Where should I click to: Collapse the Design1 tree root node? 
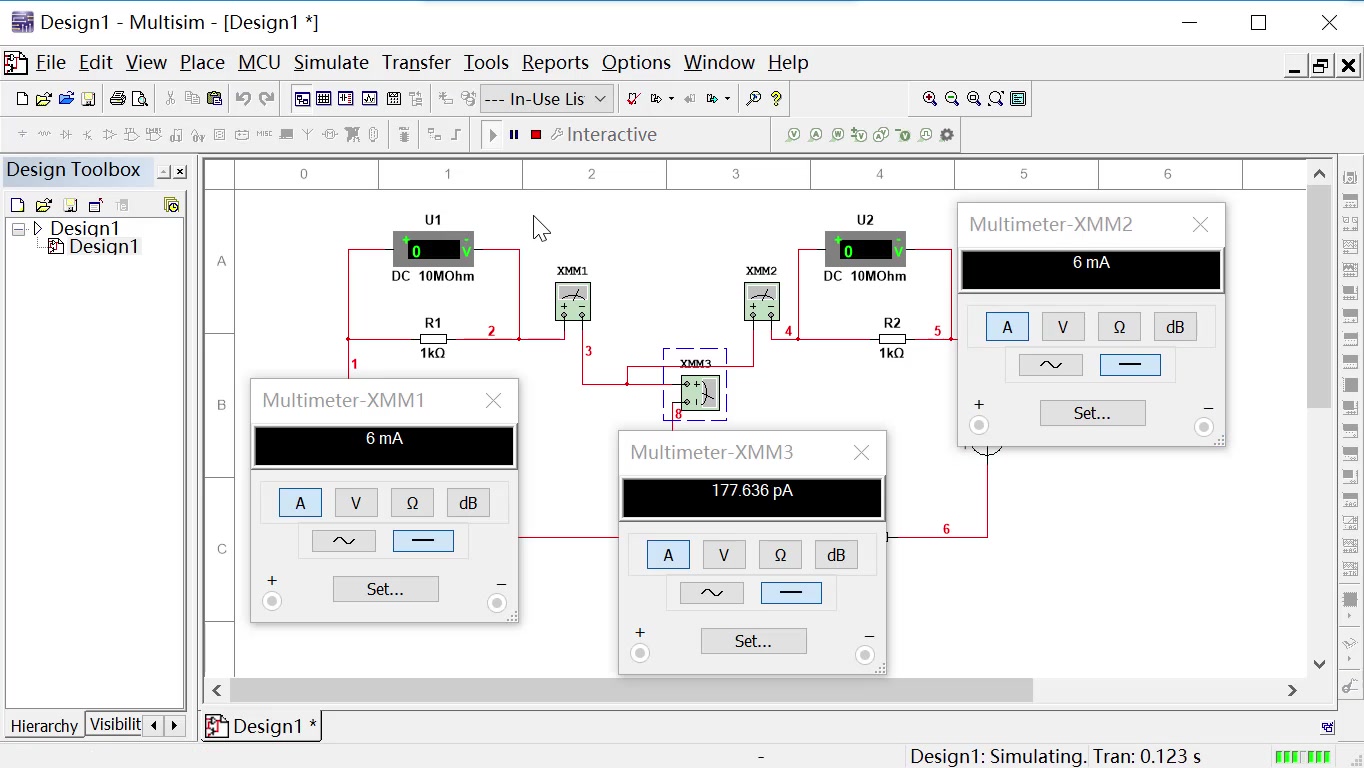coord(18,229)
